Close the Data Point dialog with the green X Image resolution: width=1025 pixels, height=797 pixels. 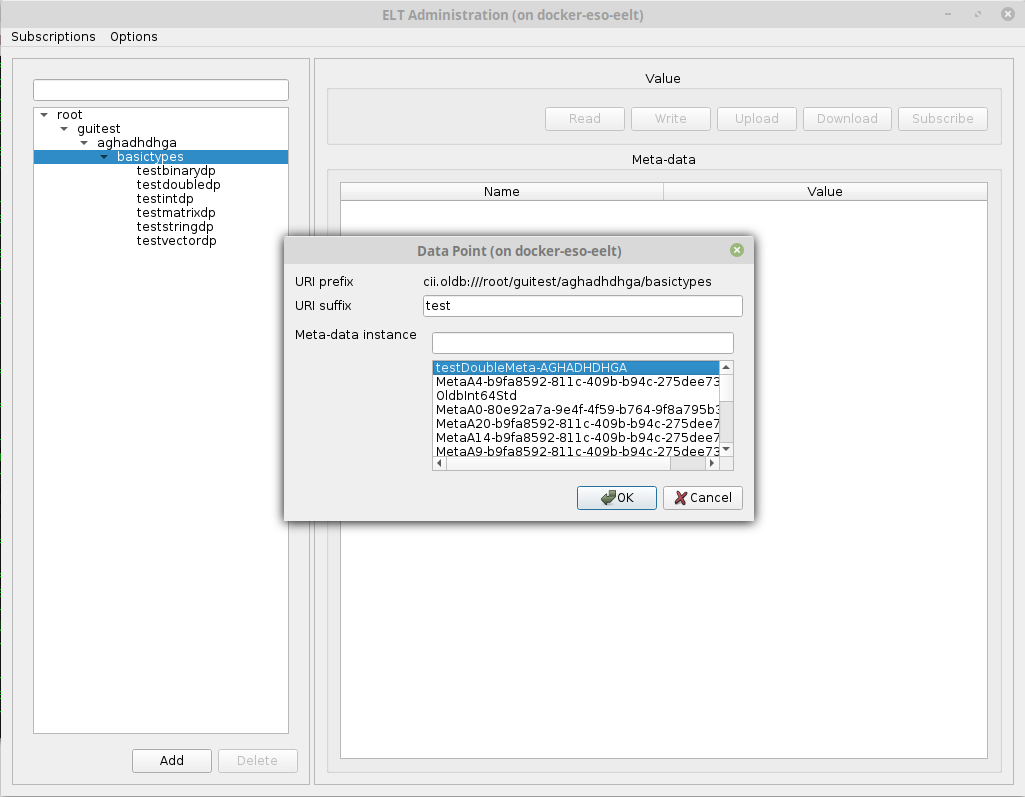737,250
